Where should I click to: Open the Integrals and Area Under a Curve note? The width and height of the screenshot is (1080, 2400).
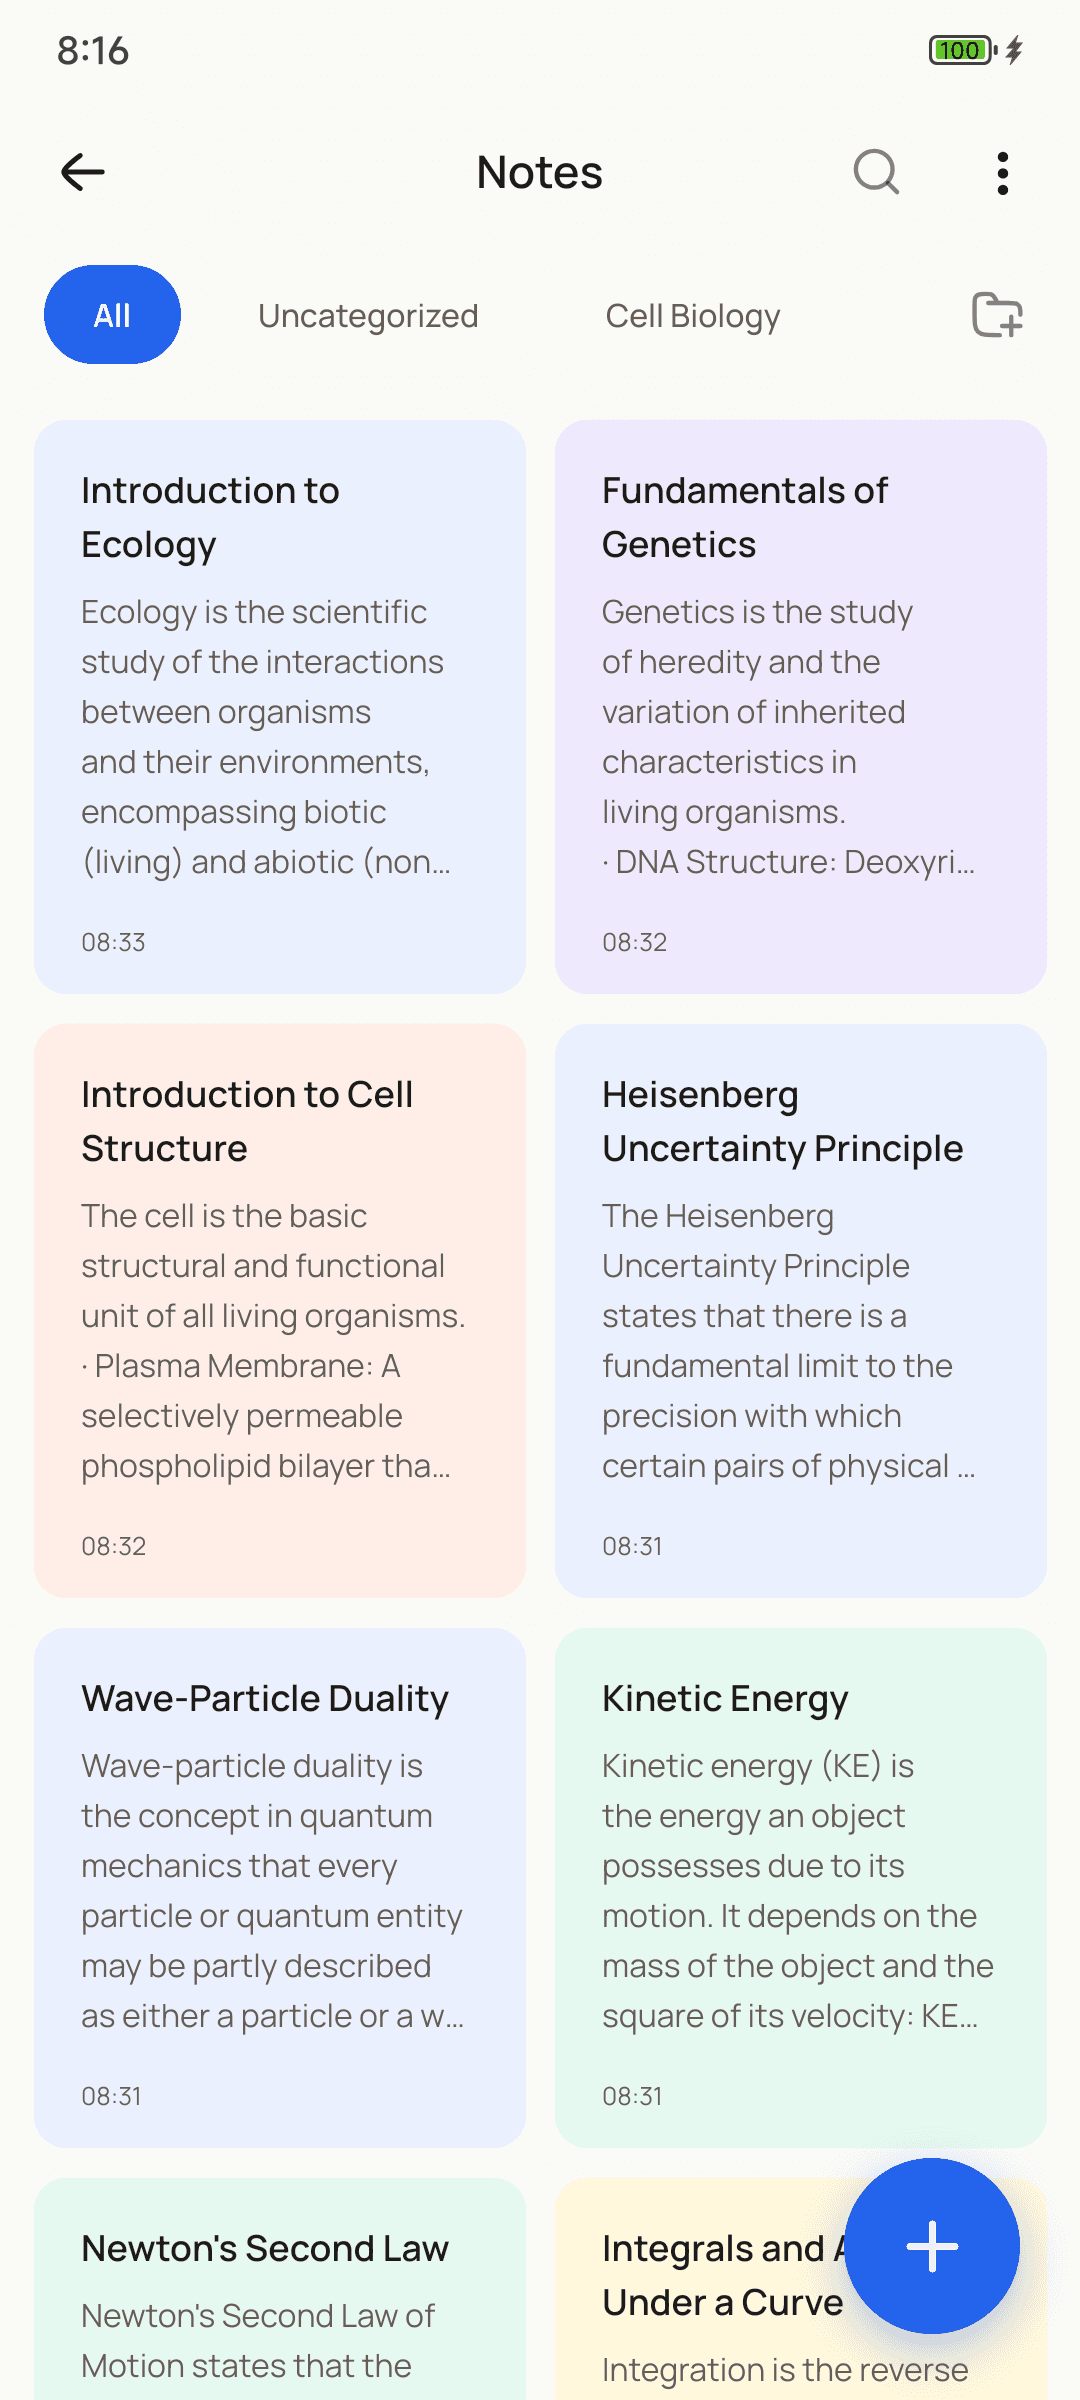(700, 2289)
